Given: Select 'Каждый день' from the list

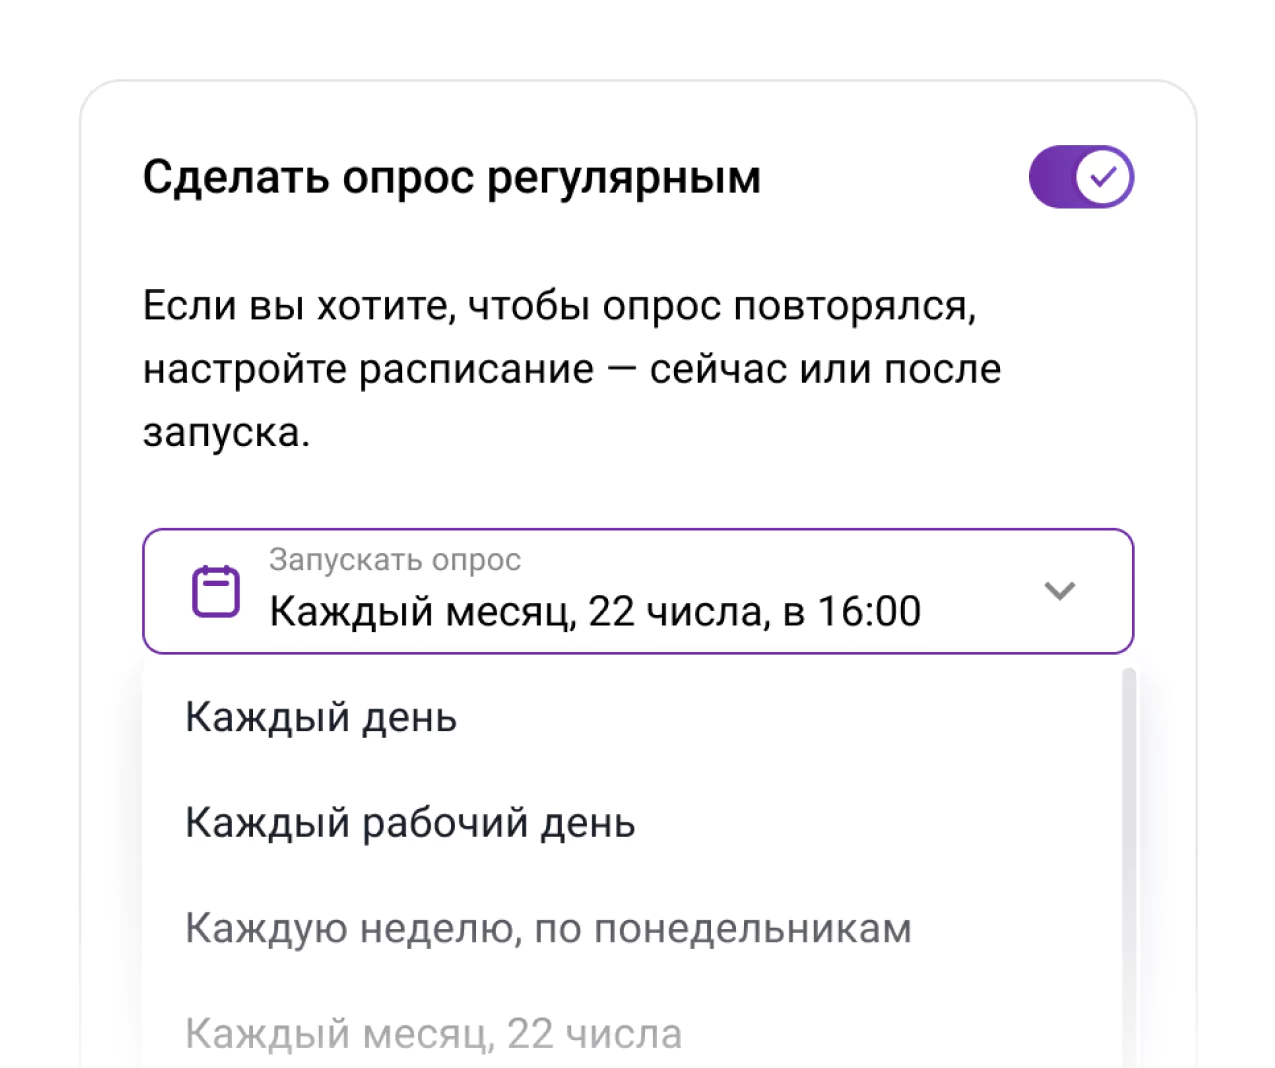Looking at the screenshot, I should [x=320, y=716].
